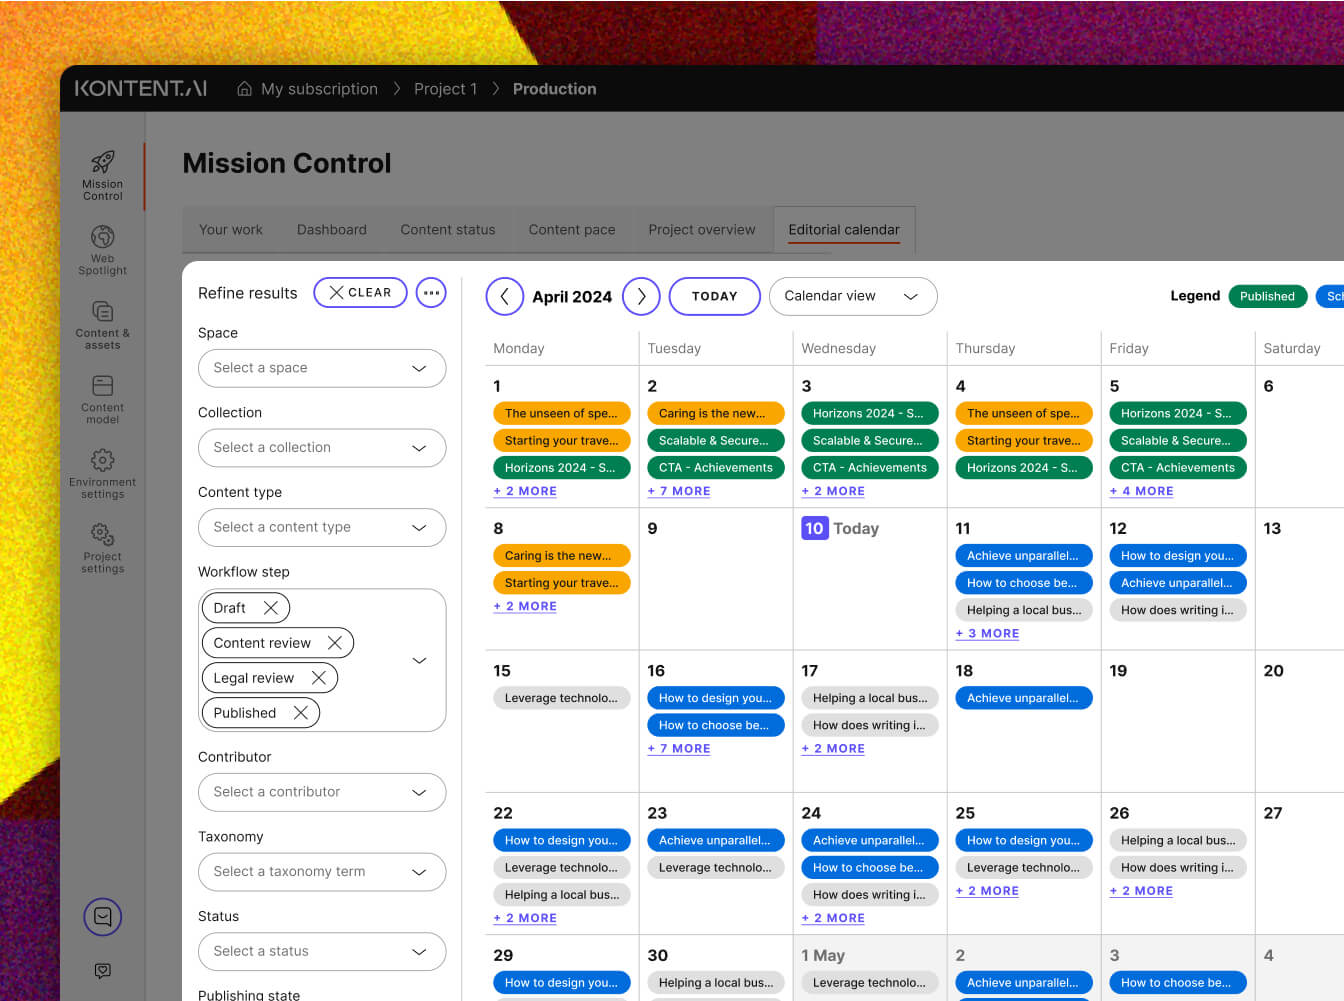This screenshot has height=1001, width=1344.
Task: Open Project settings icon
Action: coord(102,535)
